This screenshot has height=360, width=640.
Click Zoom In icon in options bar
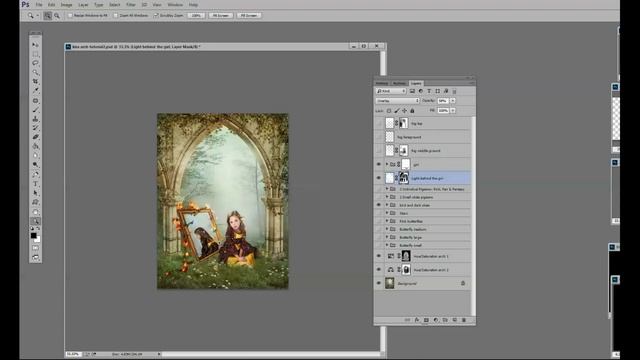pyautogui.click(x=48, y=16)
